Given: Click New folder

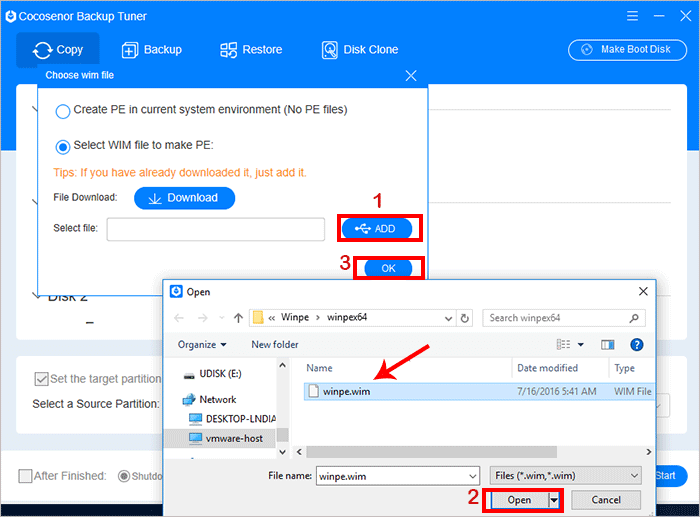Looking at the screenshot, I should [x=275, y=345].
